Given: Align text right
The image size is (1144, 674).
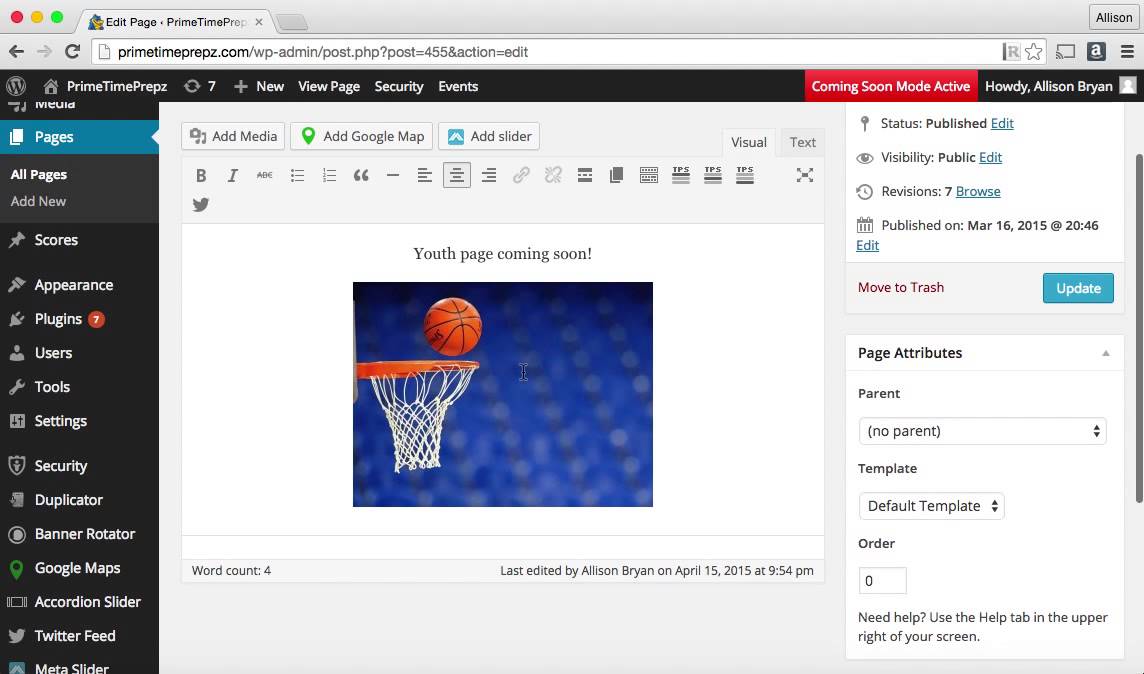Looking at the screenshot, I should (489, 175).
